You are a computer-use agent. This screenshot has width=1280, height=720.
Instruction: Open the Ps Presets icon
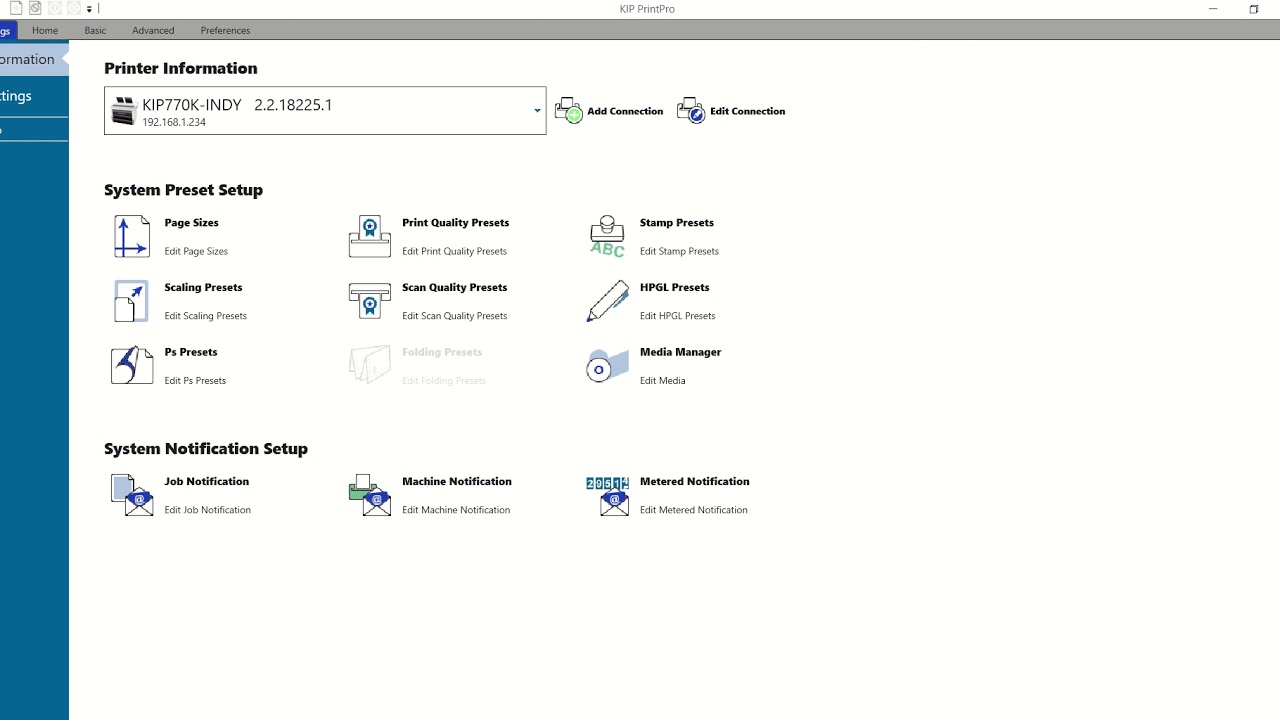131,365
